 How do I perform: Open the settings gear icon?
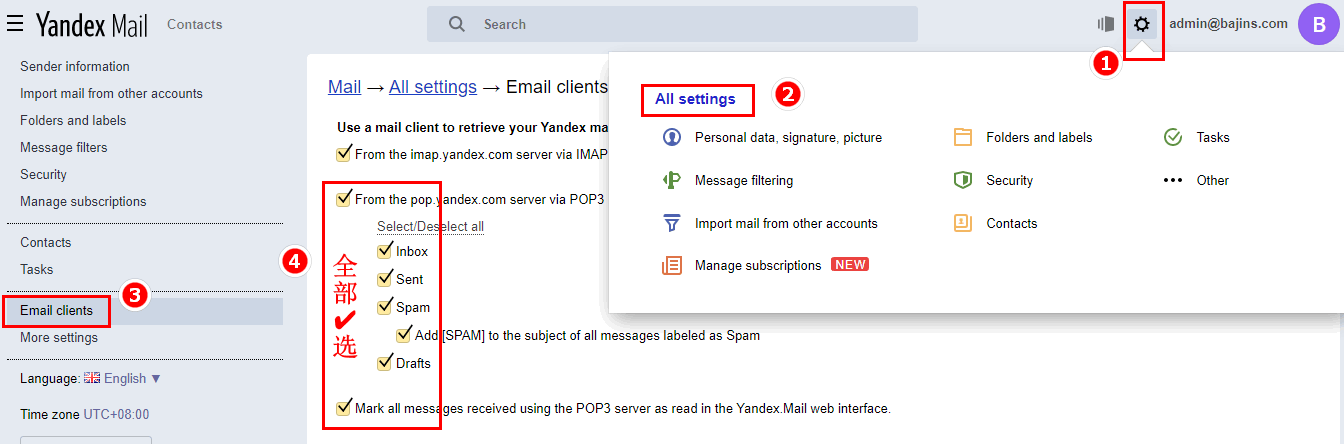[x=1142, y=24]
